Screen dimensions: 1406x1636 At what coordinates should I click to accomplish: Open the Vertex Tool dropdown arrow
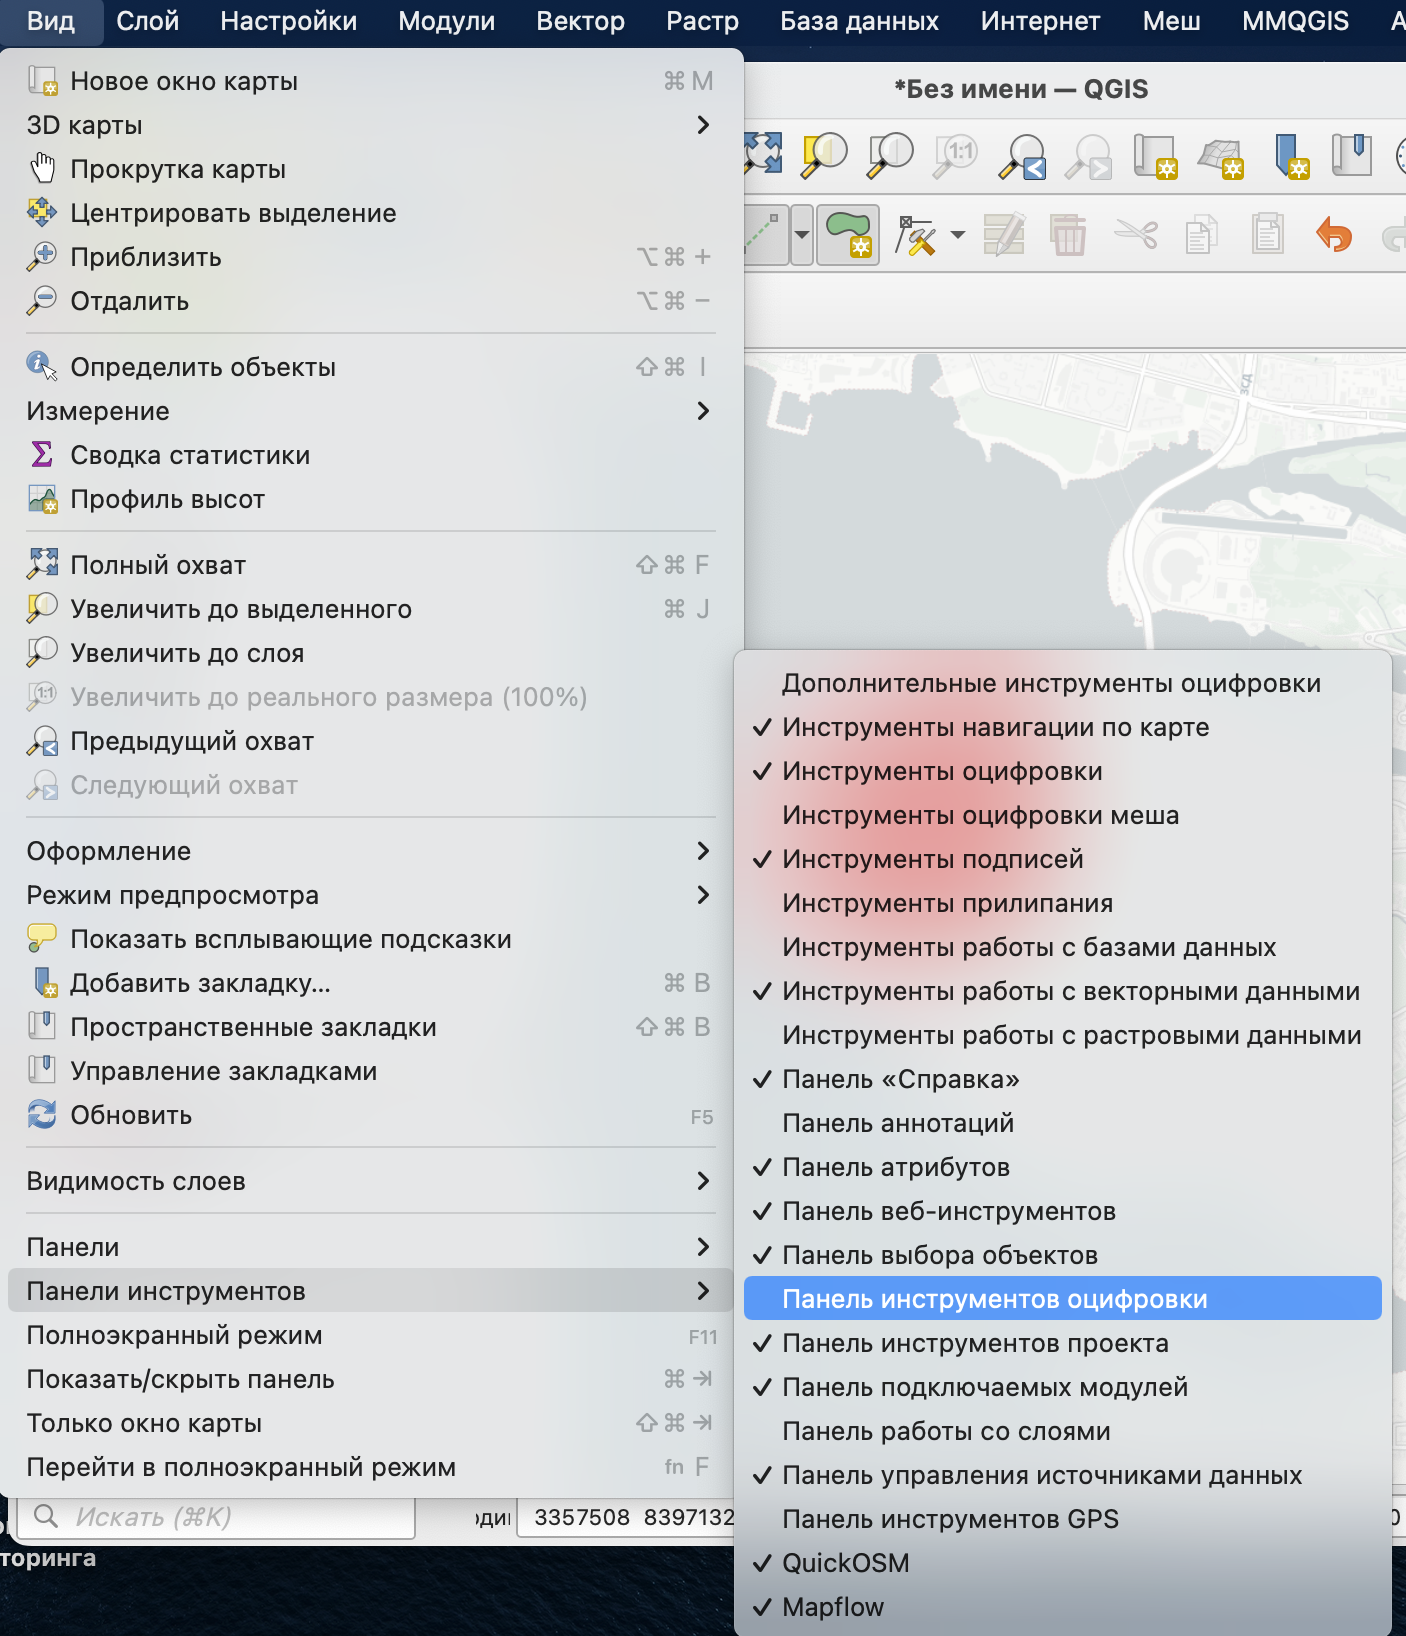[958, 236]
